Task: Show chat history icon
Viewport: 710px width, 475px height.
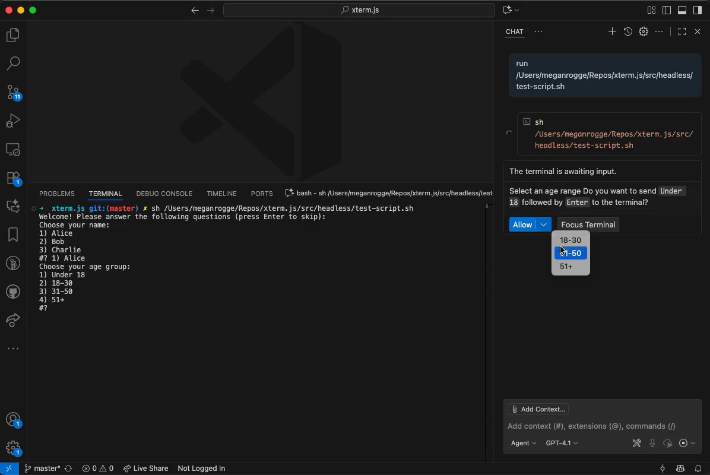Action: (x=628, y=31)
